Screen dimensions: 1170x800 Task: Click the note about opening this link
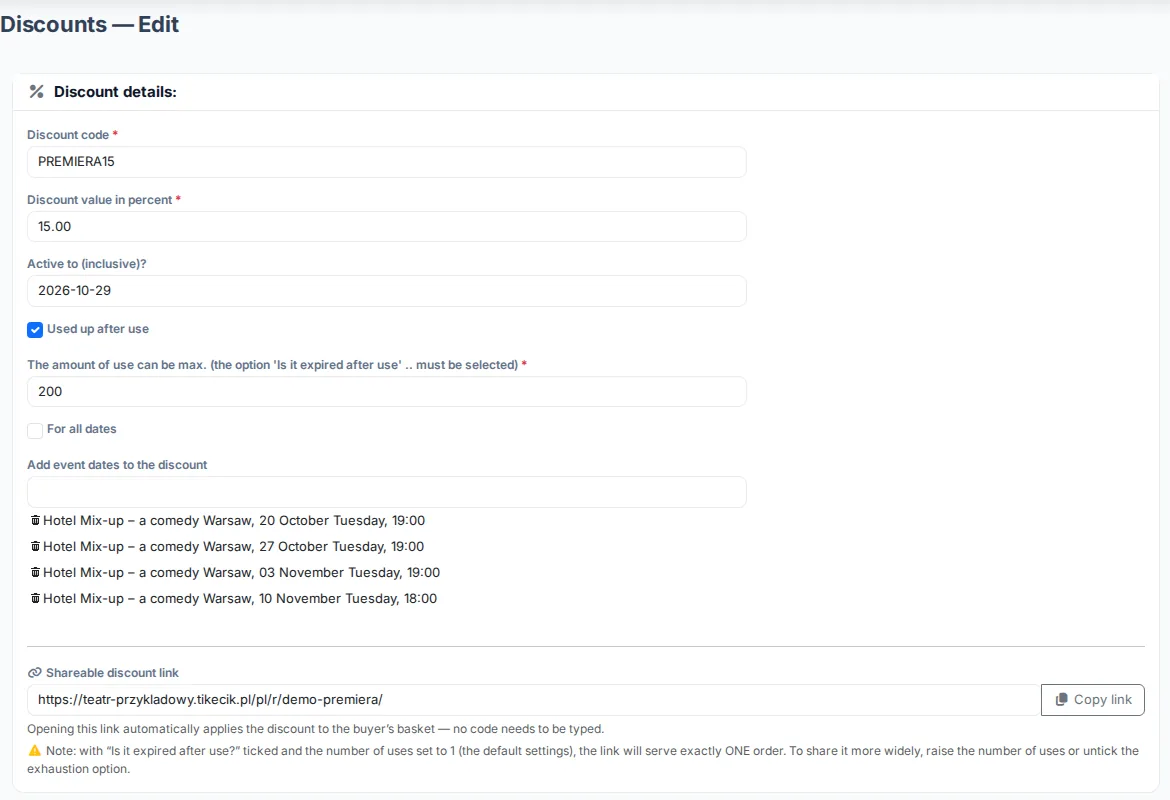pos(316,729)
